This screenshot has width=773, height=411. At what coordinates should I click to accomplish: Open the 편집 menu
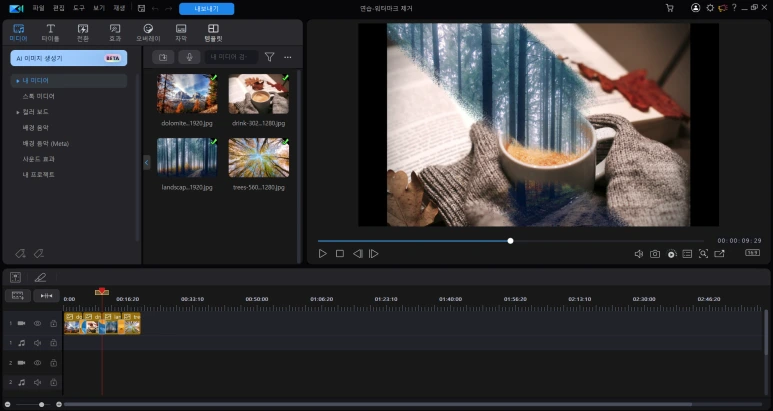[59, 8]
